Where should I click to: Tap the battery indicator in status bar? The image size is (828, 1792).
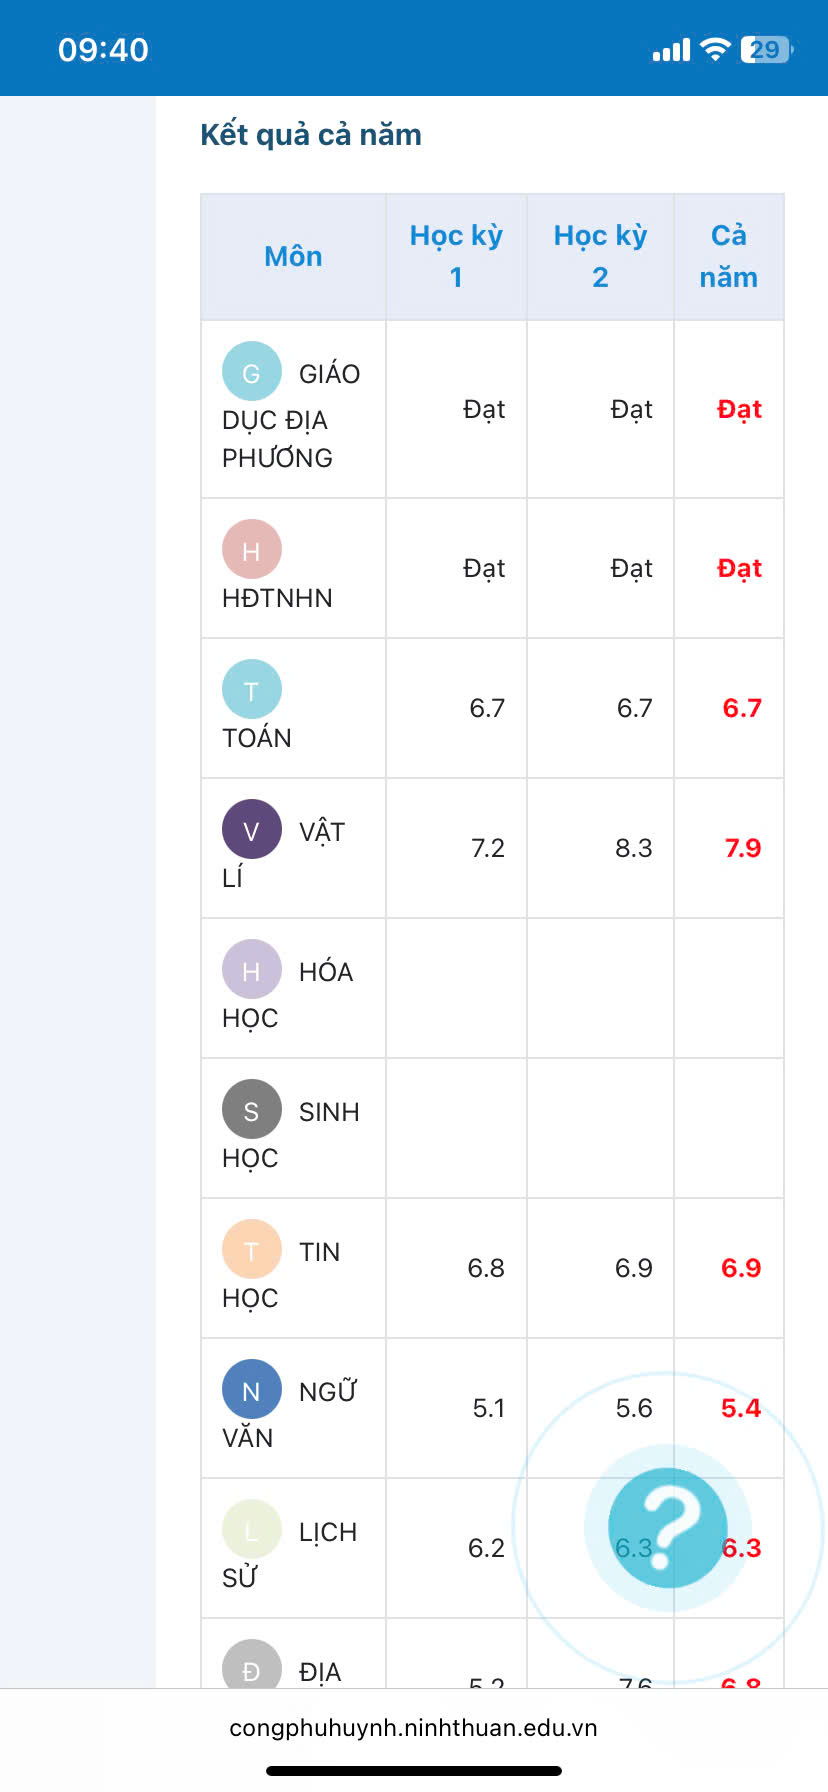tap(767, 50)
